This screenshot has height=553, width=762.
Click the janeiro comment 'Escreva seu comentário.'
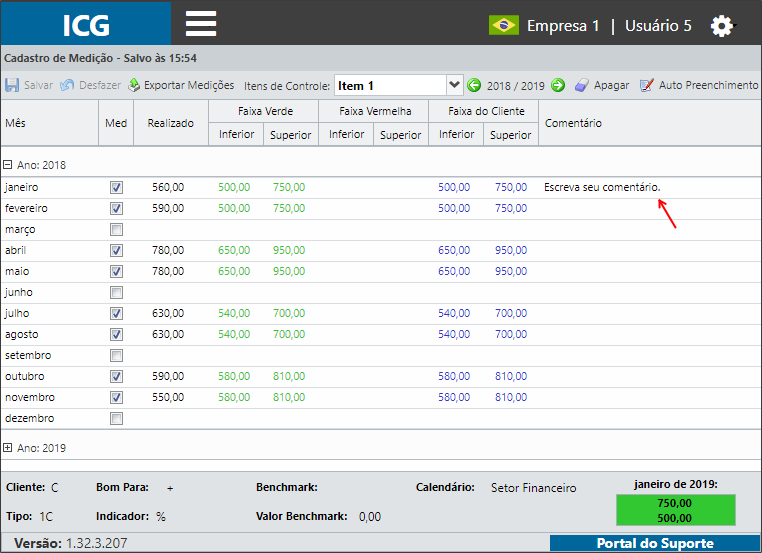[x=602, y=187]
